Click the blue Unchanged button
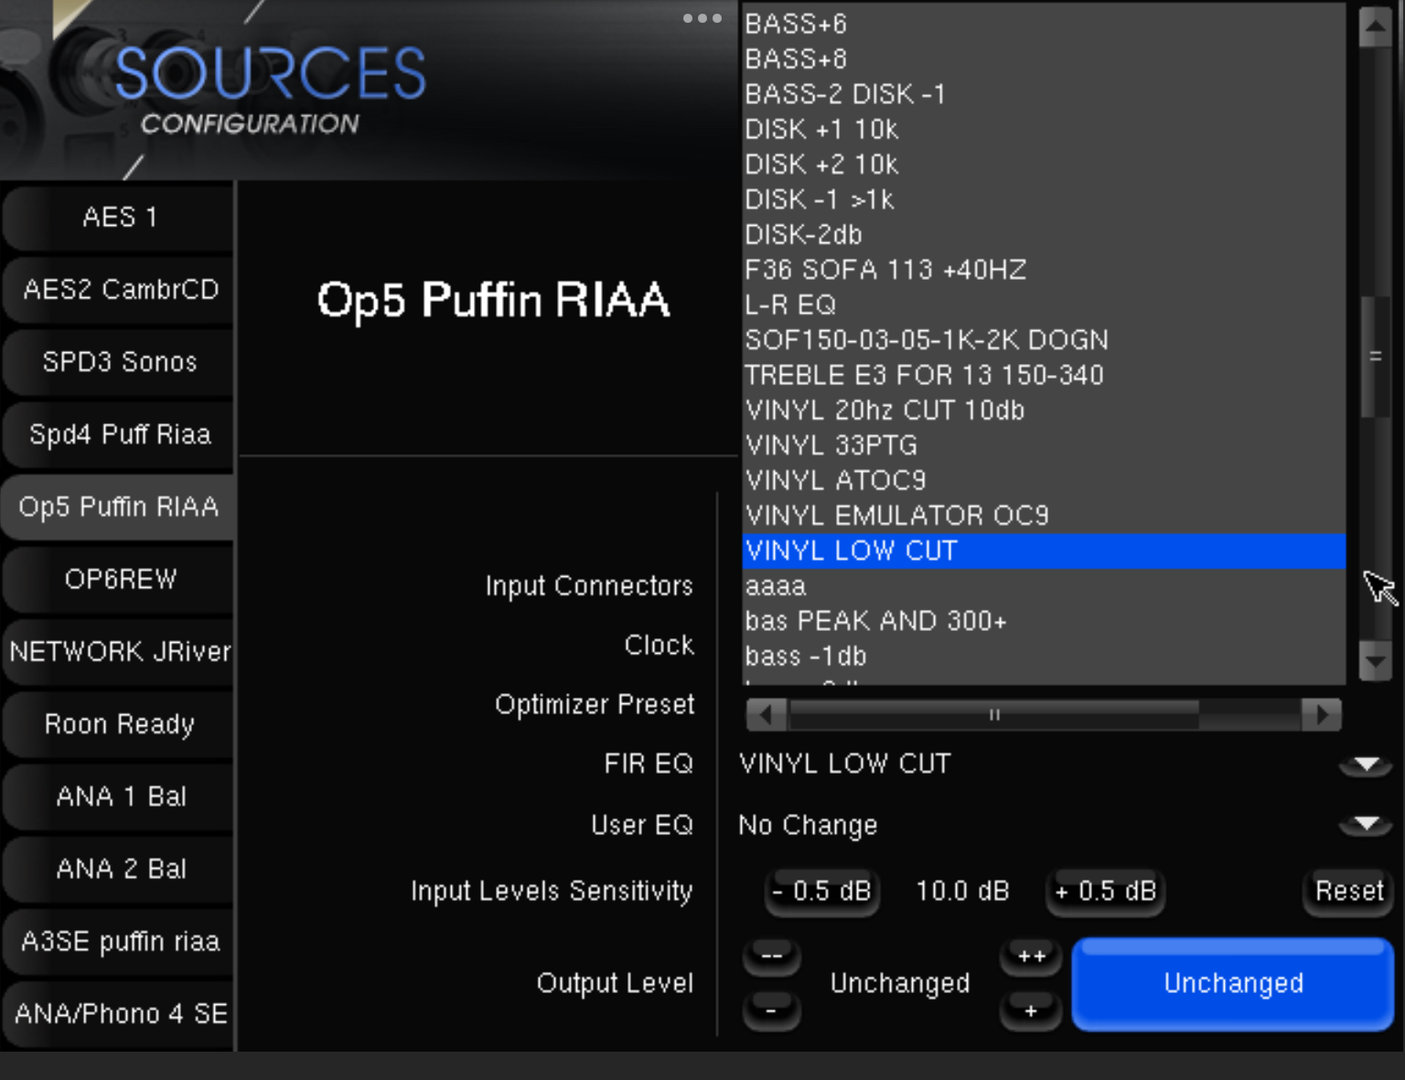Screen dimensions: 1405x1080 tap(1233, 984)
